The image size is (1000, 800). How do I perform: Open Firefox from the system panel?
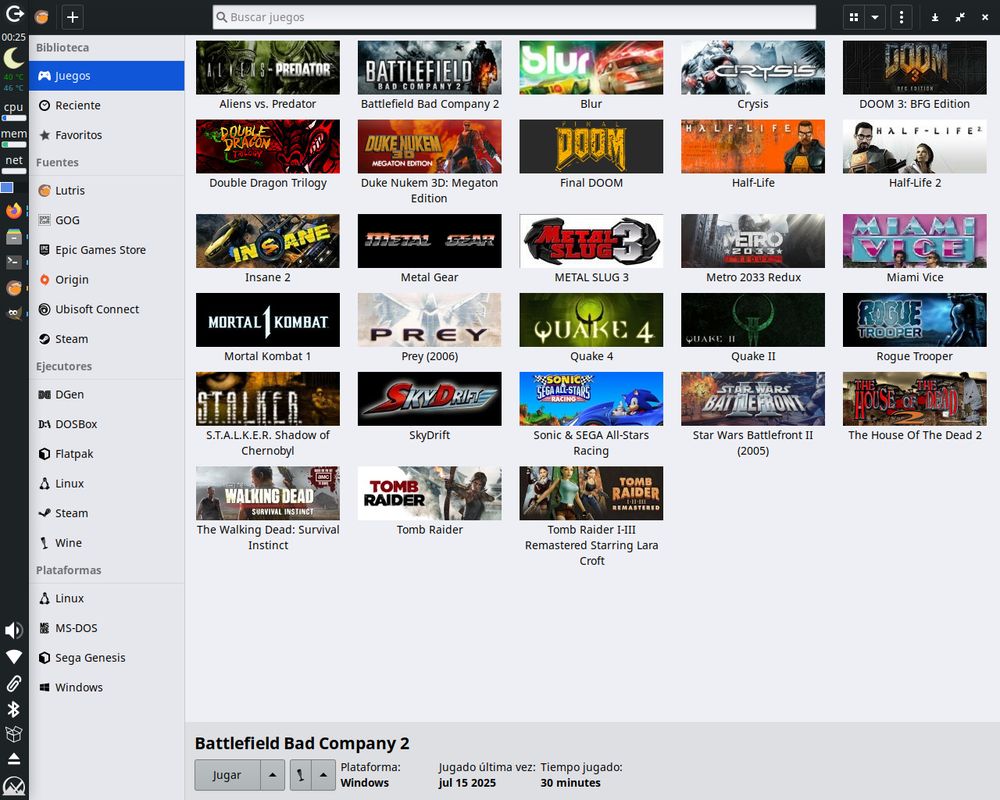point(13,211)
